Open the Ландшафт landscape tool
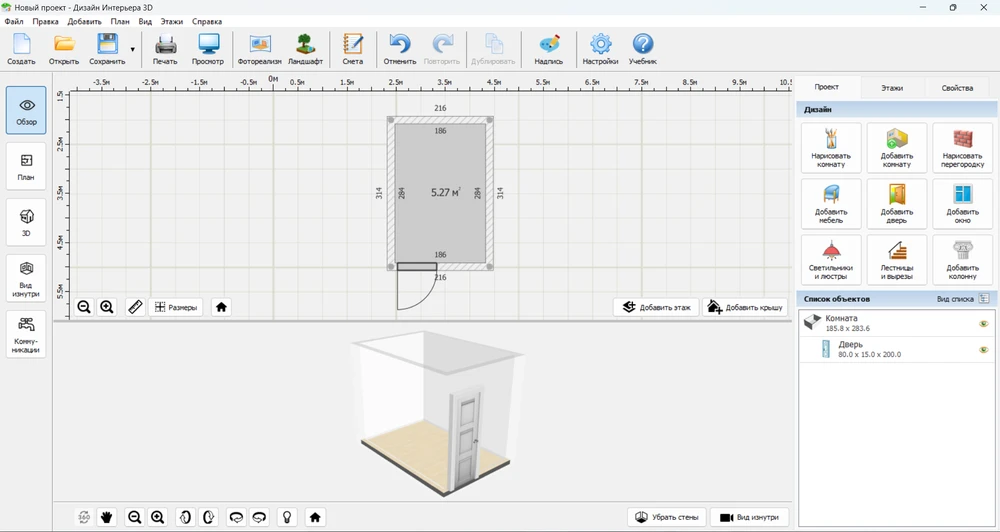The width and height of the screenshot is (1000, 532). (x=306, y=48)
